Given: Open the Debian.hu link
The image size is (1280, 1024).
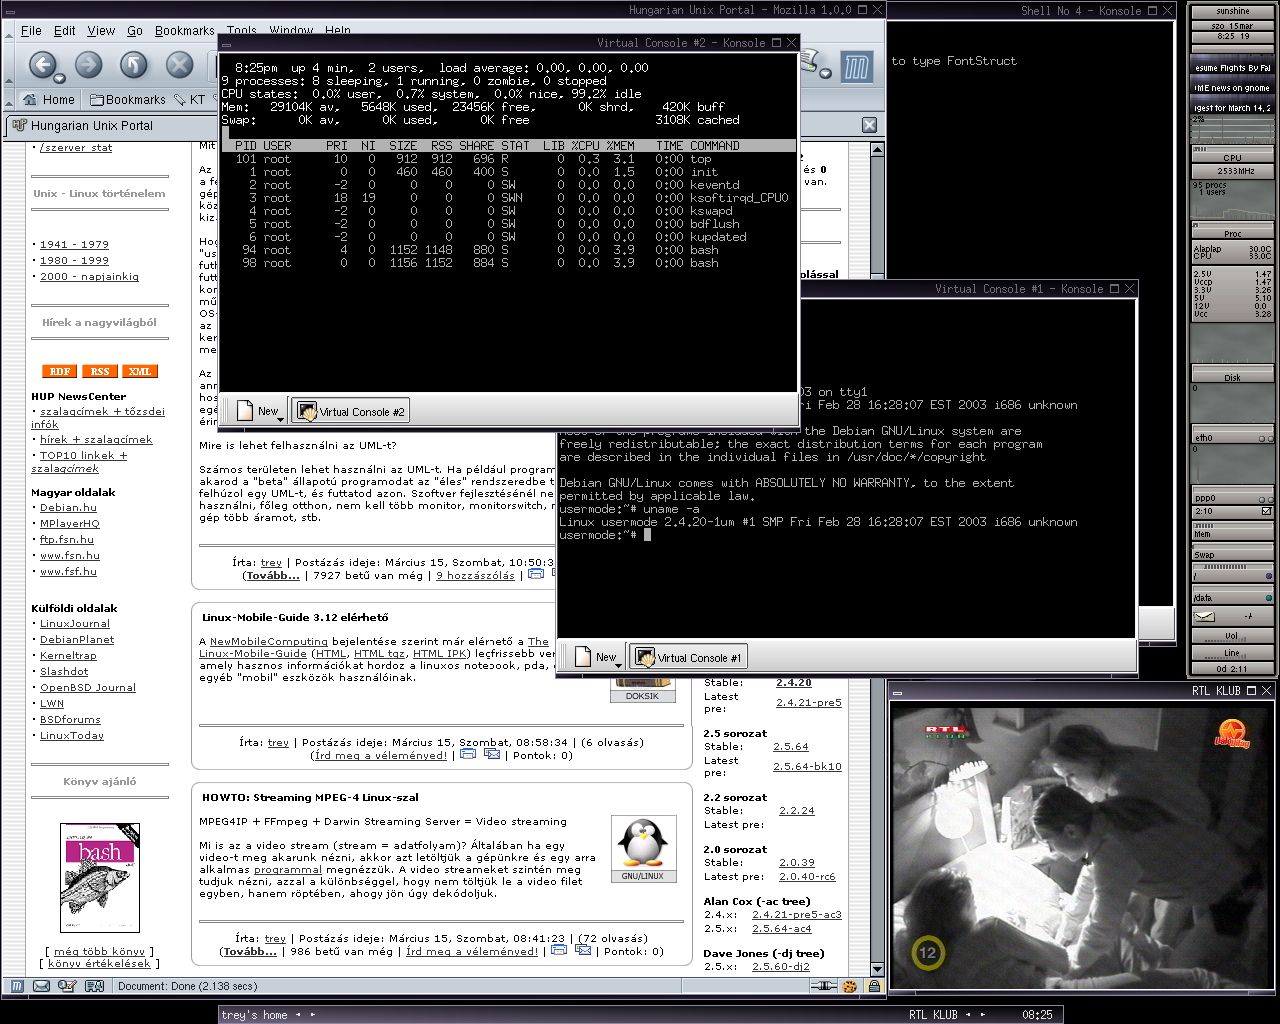Looking at the screenshot, I should click(68, 508).
